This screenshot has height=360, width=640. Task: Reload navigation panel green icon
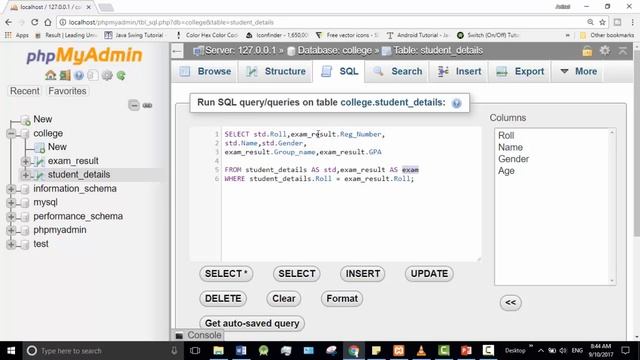tap(121, 75)
